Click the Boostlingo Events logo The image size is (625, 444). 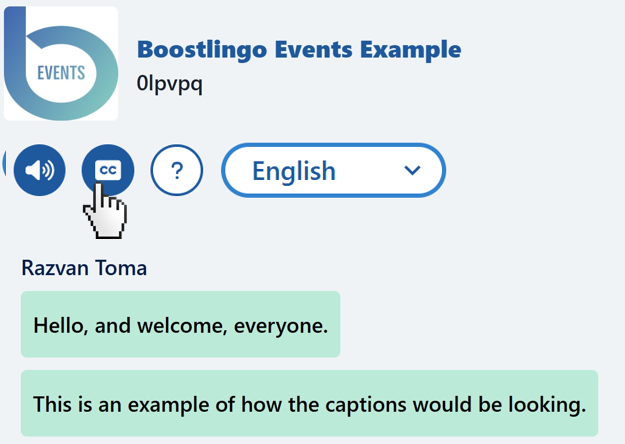coord(61,63)
